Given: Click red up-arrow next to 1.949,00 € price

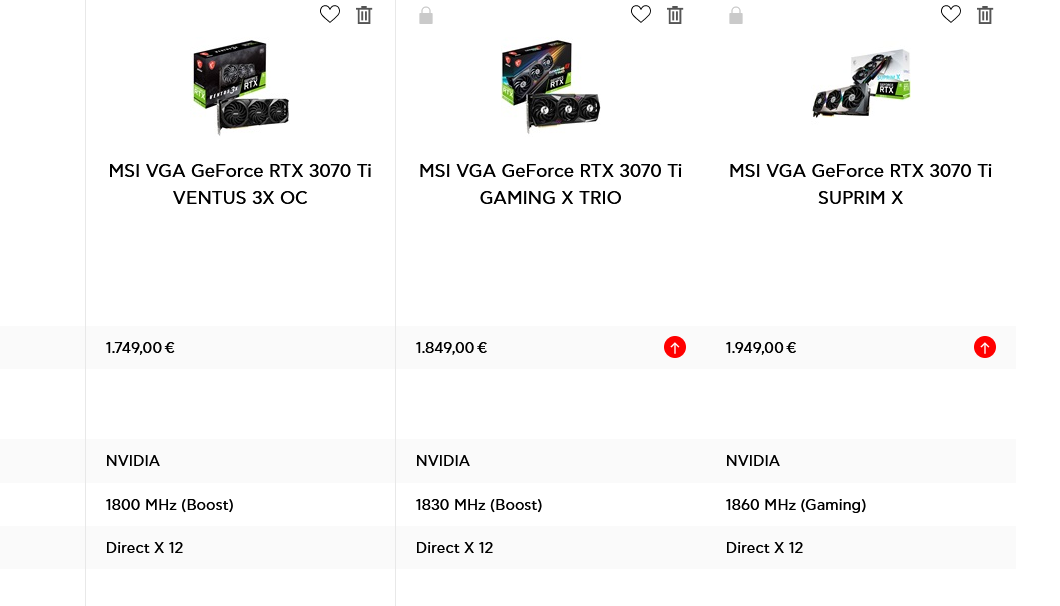Looking at the screenshot, I should tap(985, 348).
